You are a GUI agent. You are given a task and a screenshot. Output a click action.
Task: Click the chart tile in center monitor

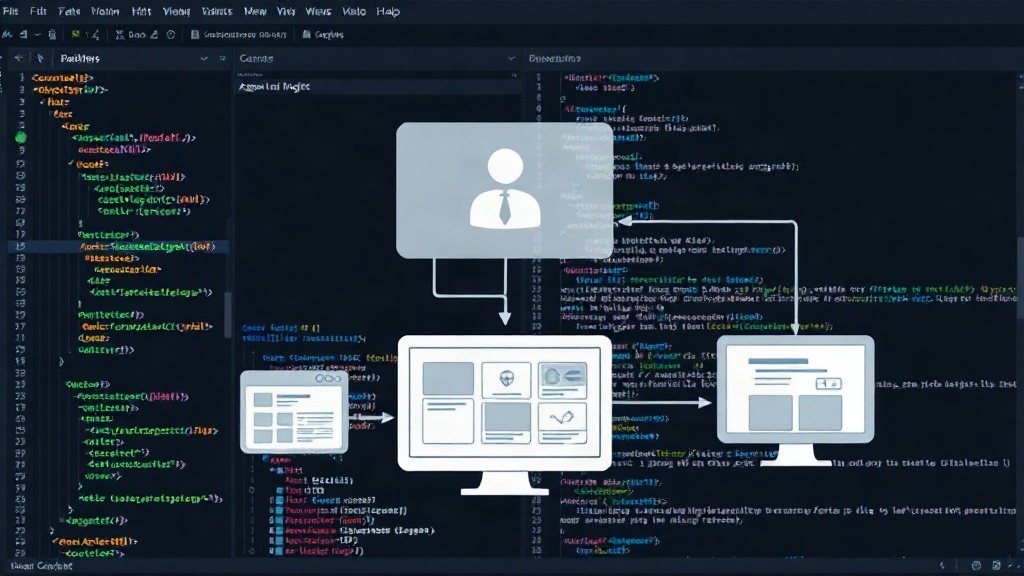pos(562,423)
